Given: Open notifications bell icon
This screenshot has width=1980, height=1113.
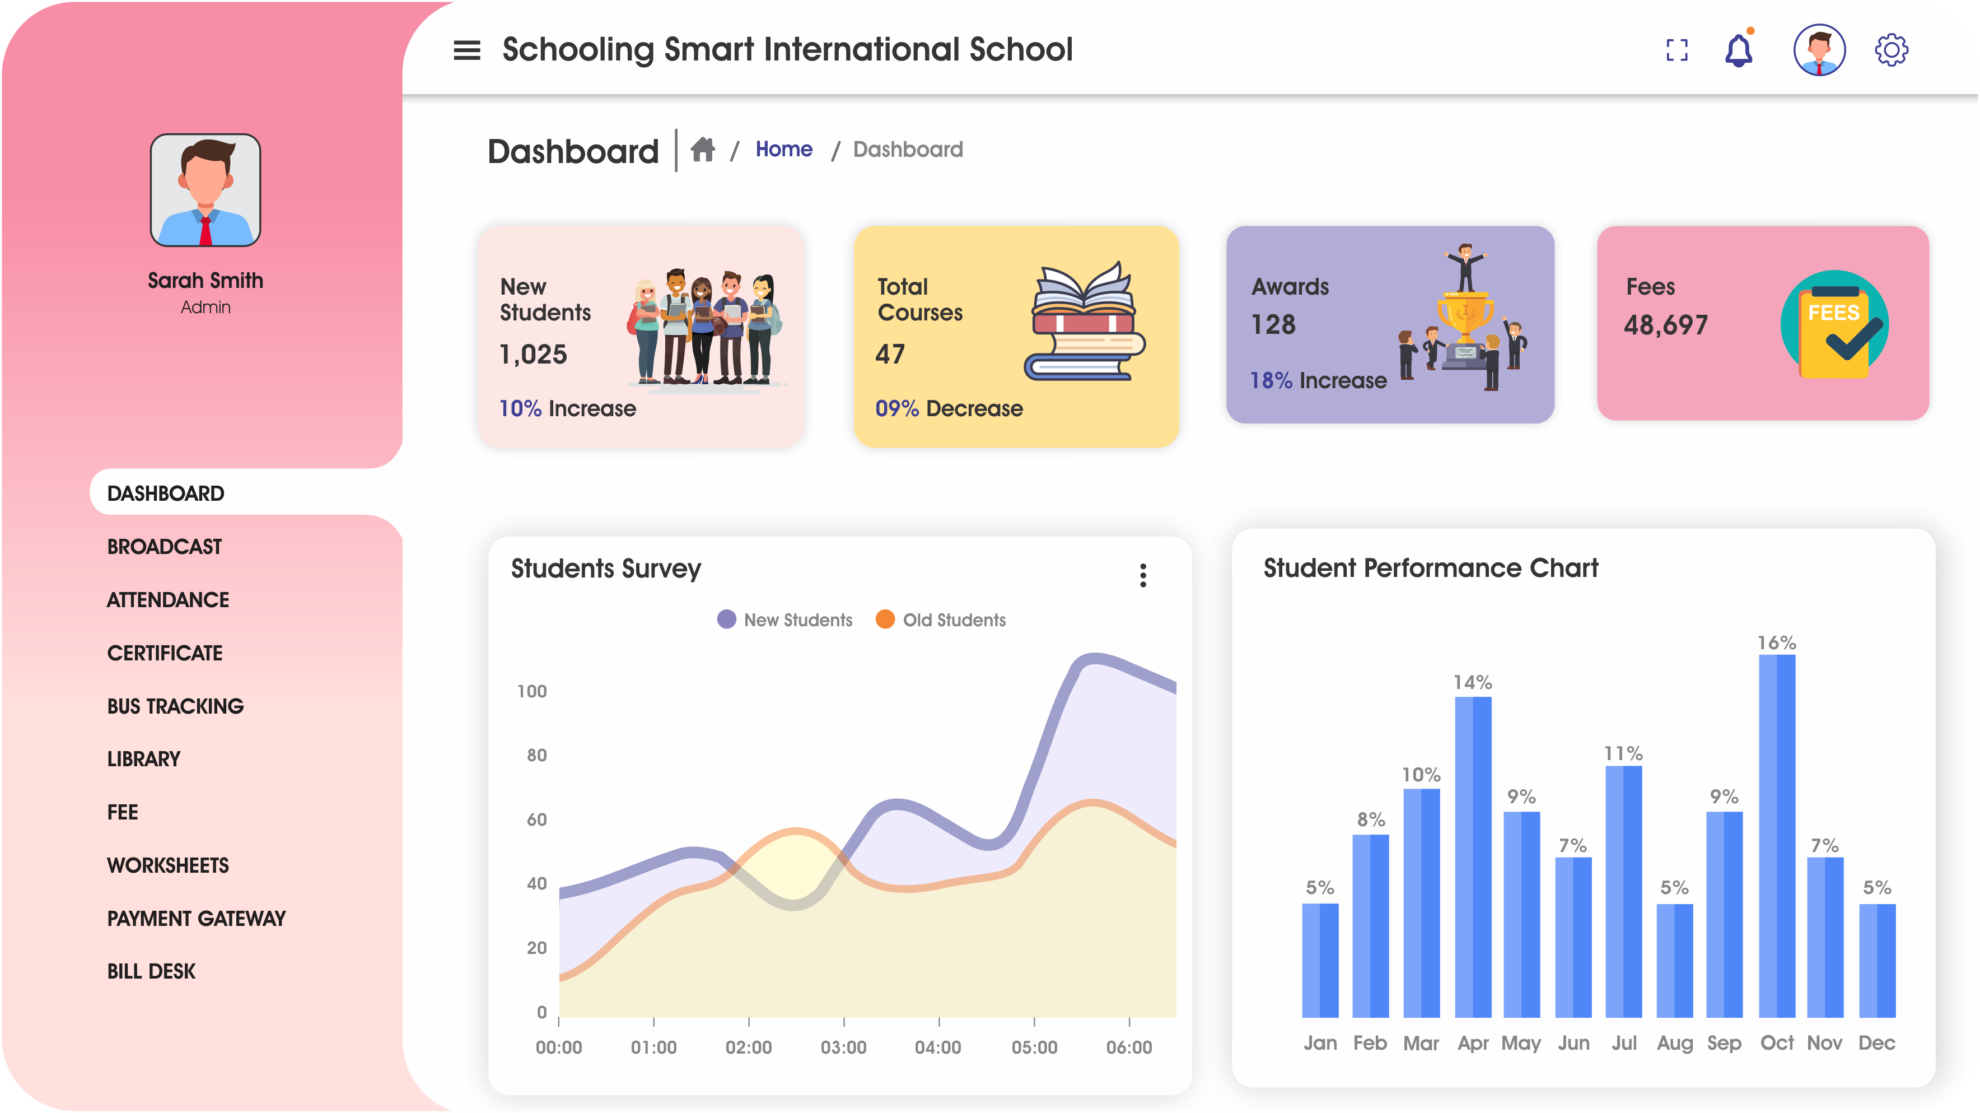Looking at the screenshot, I should [x=1739, y=49].
